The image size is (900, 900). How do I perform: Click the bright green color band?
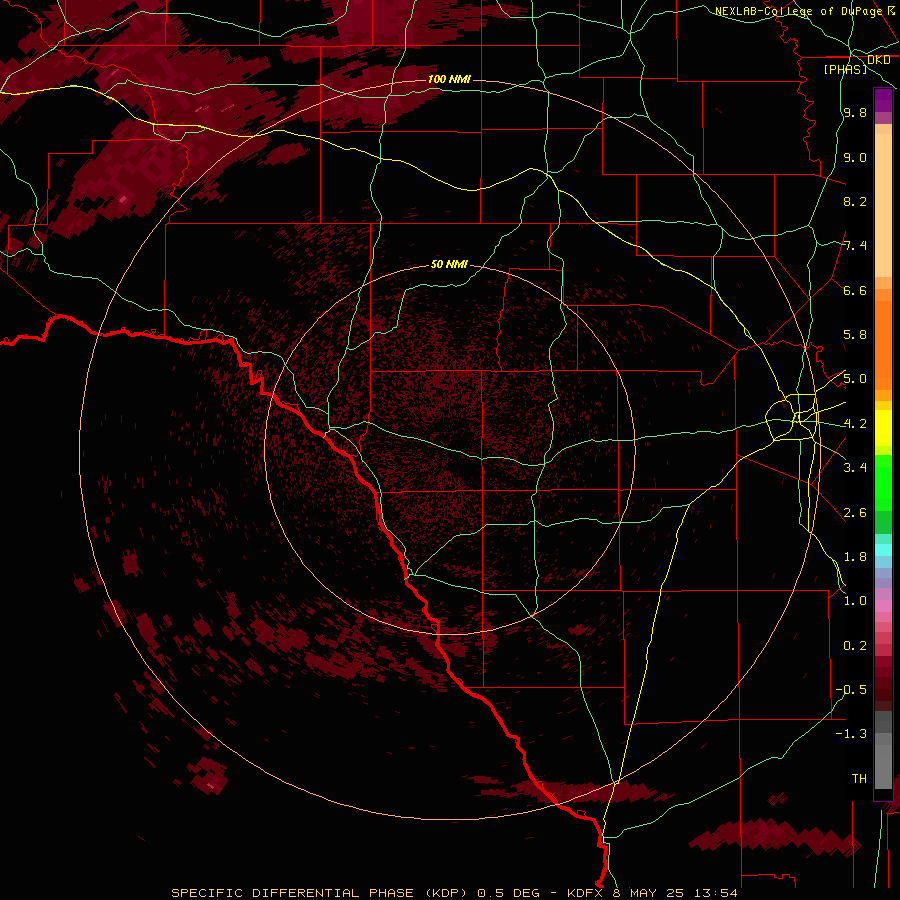coord(883,483)
